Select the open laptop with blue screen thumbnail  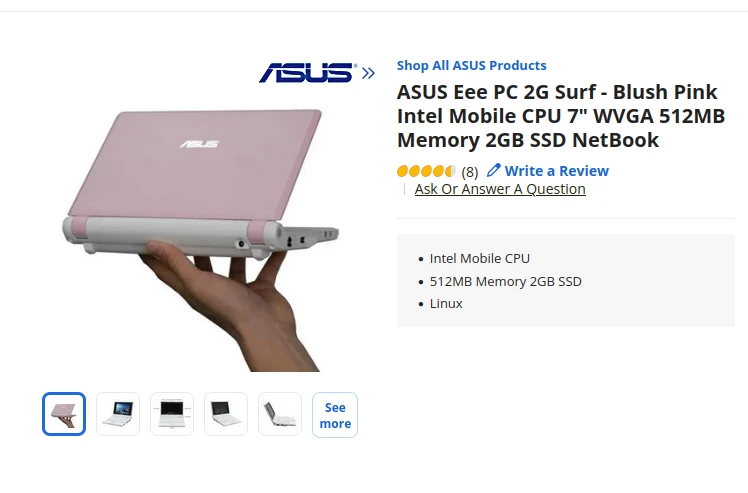pyautogui.click(x=118, y=414)
